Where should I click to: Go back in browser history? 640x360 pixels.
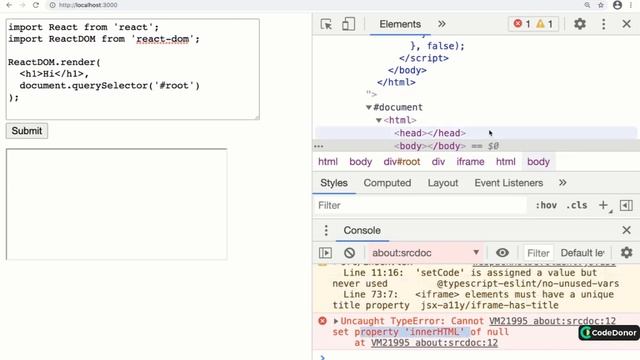pyautogui.click(x=9, y=5)
